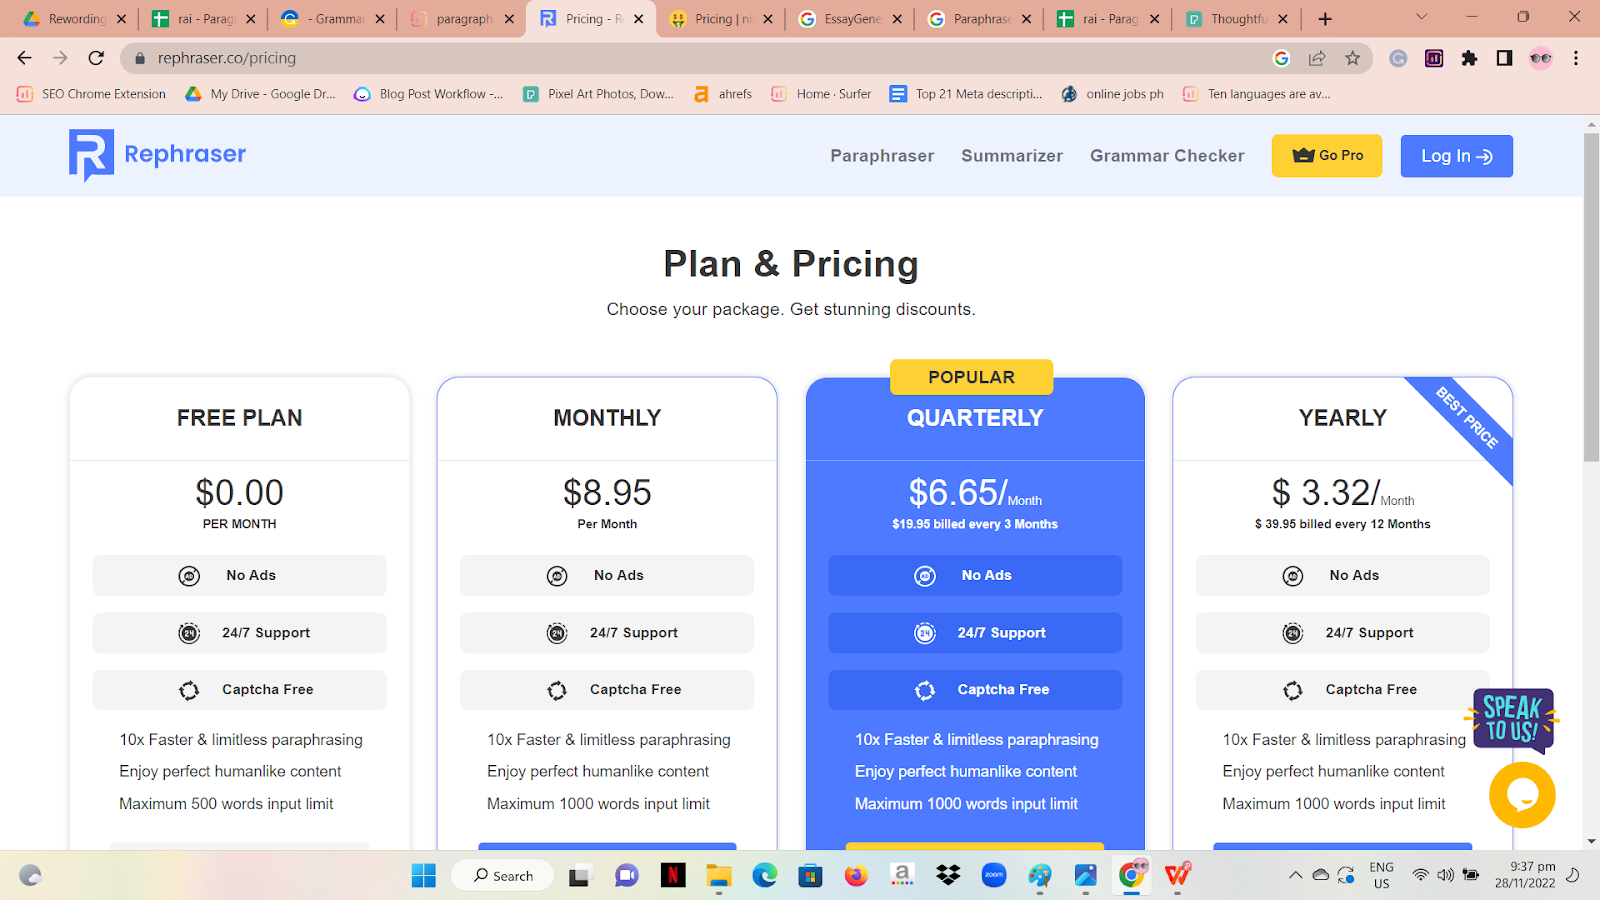Screen dimensions: 1600x900
Task: Open the Windows Start menu
Action: click(x=424, y=876)
